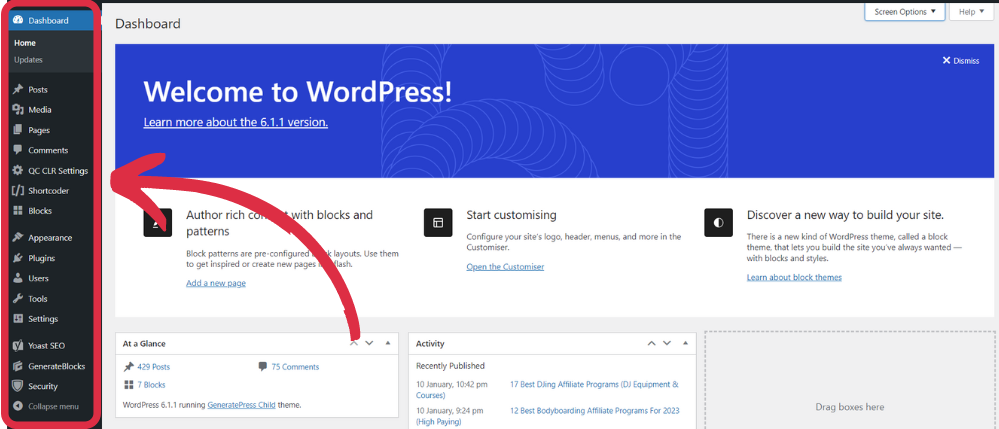
Task: Click the Plugins plug icon
Action: (18, 258)
